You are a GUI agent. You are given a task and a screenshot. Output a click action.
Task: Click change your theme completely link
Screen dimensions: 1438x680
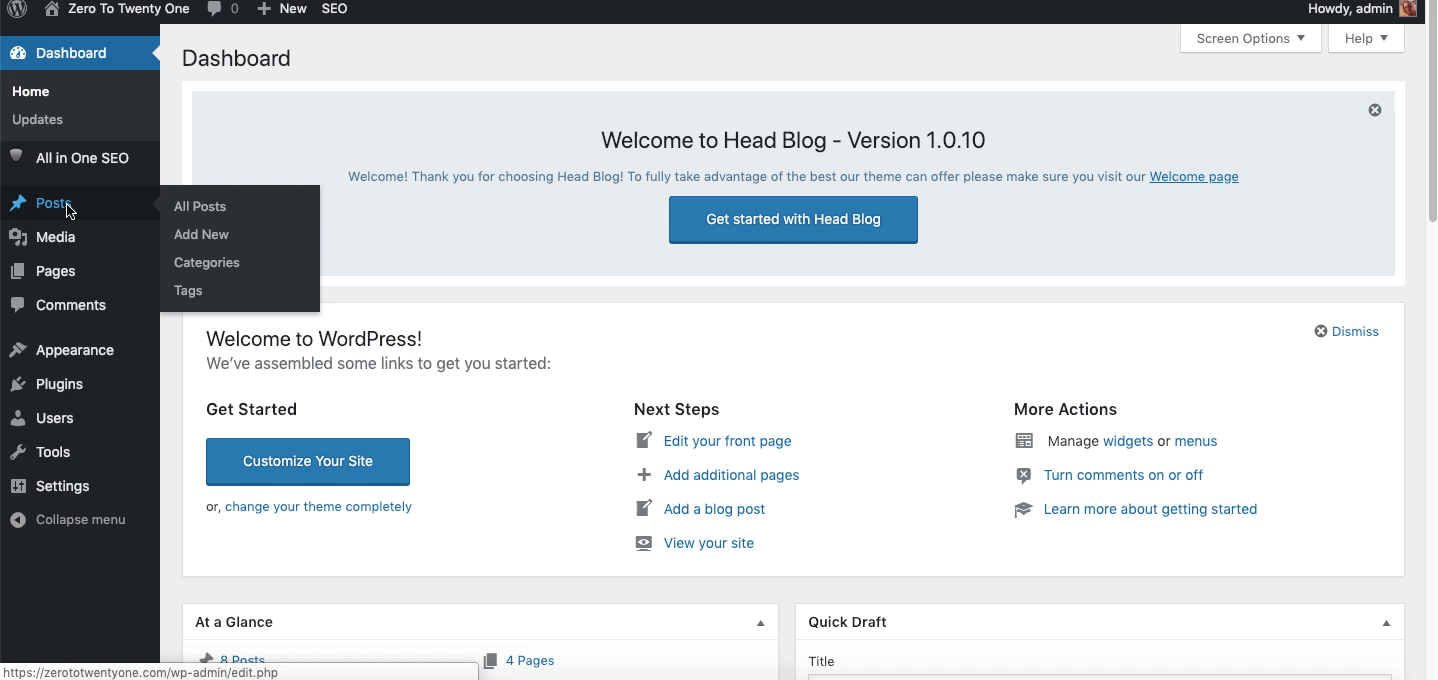click(318, 506)
